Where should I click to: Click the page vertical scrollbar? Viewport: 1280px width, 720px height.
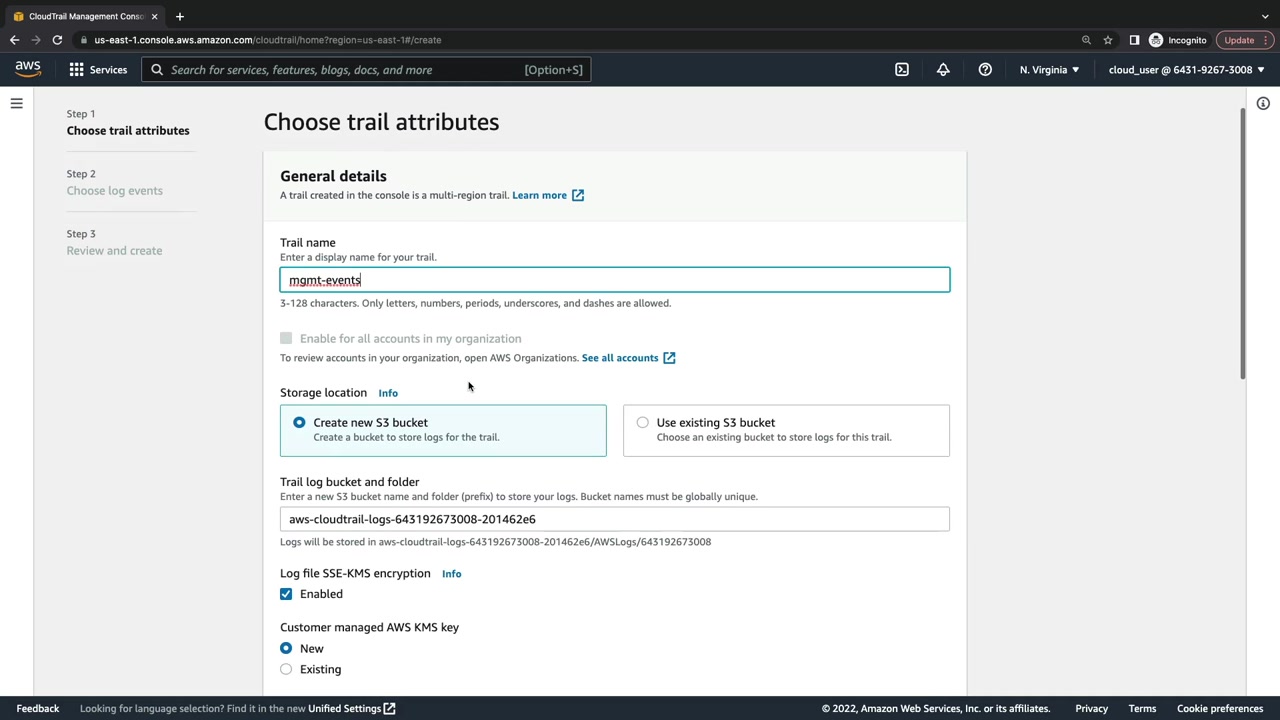coord(1244,245)
